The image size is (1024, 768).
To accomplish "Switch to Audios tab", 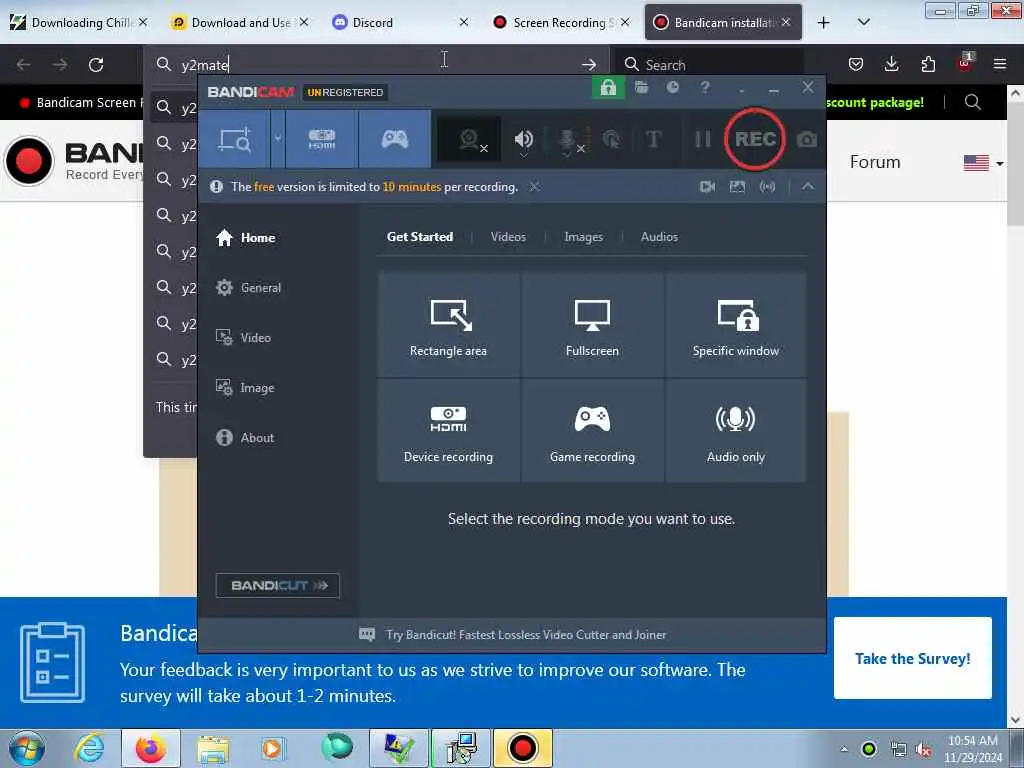I will tap(659, 237).
